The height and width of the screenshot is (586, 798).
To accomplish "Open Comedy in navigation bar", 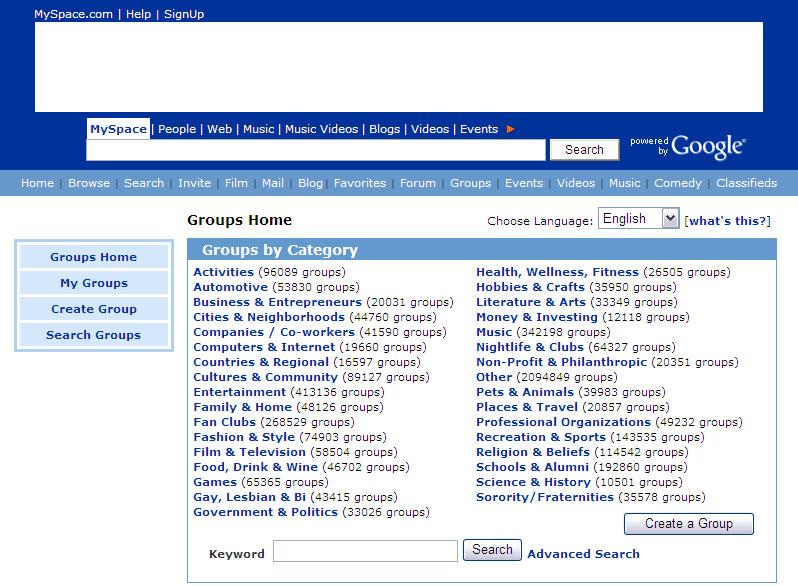I will pos(677,183).
